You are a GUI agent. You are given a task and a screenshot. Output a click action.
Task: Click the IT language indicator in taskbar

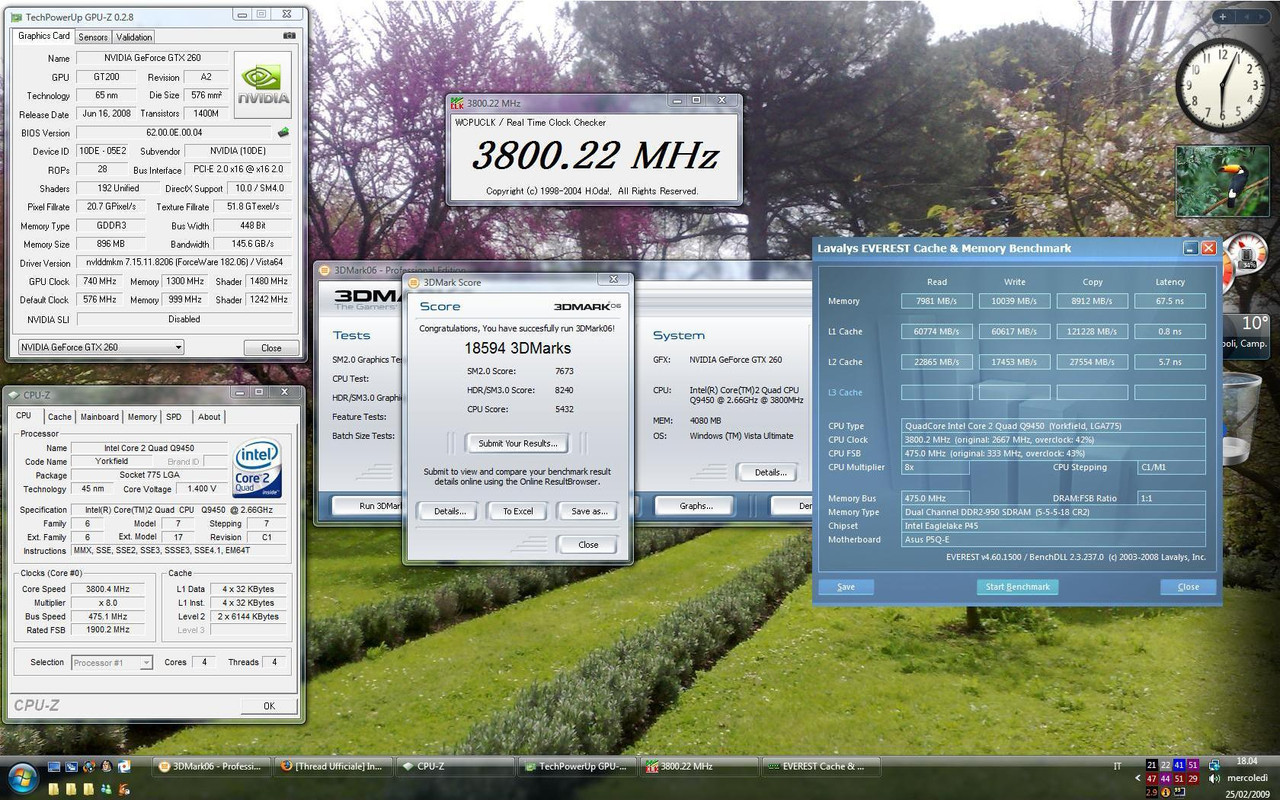click(x=1118, y=766)
